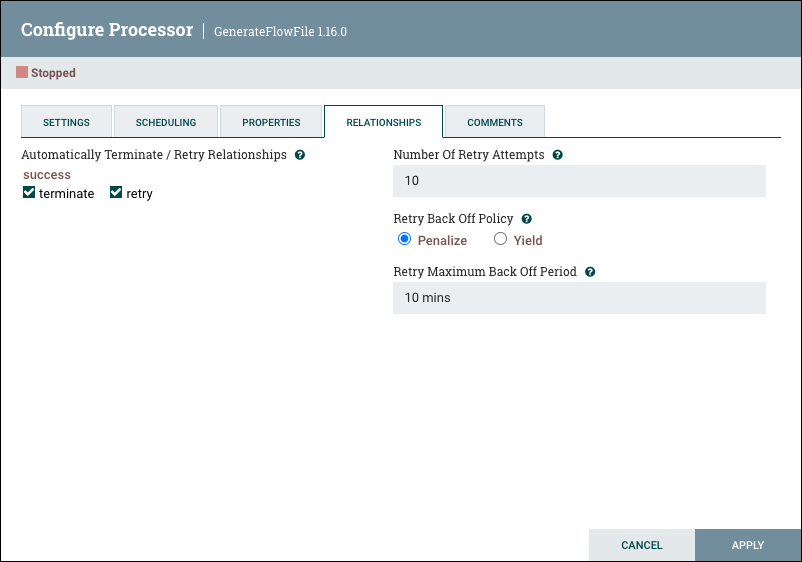Click the red Stopped status indicator
This screenshot has width=802, height=562.
pyautogui.click(x=22, y=73)
